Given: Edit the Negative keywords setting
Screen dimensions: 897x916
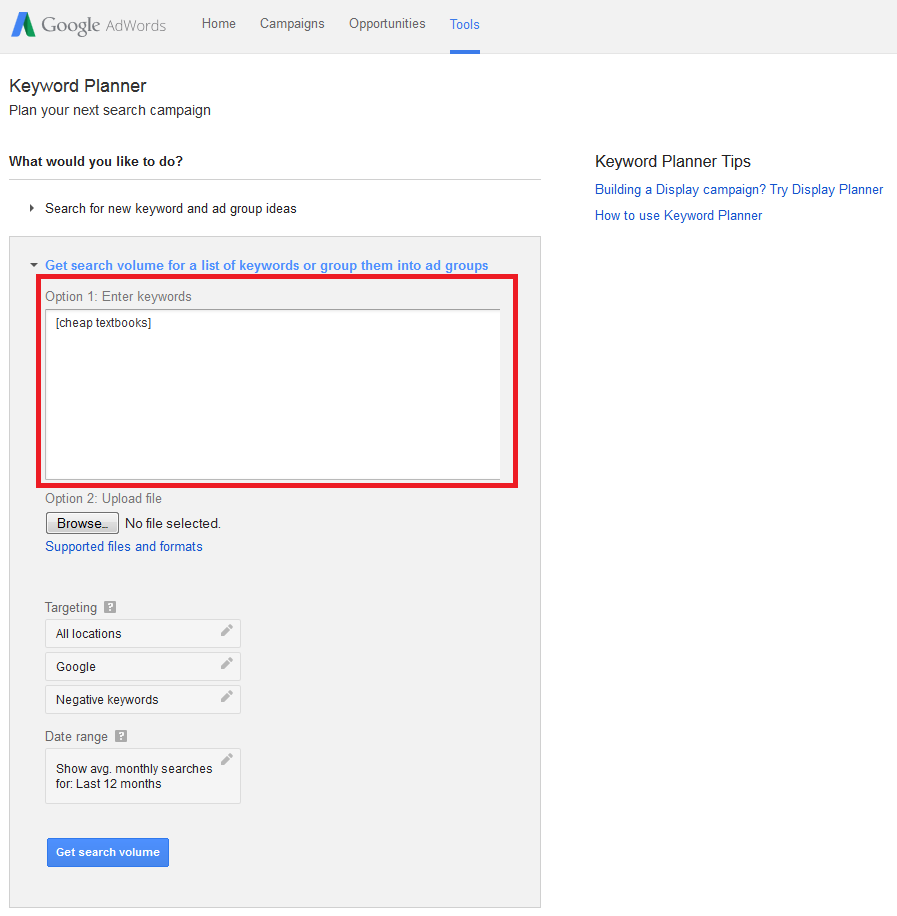Looking at the screenshot, I should point(226,699).
